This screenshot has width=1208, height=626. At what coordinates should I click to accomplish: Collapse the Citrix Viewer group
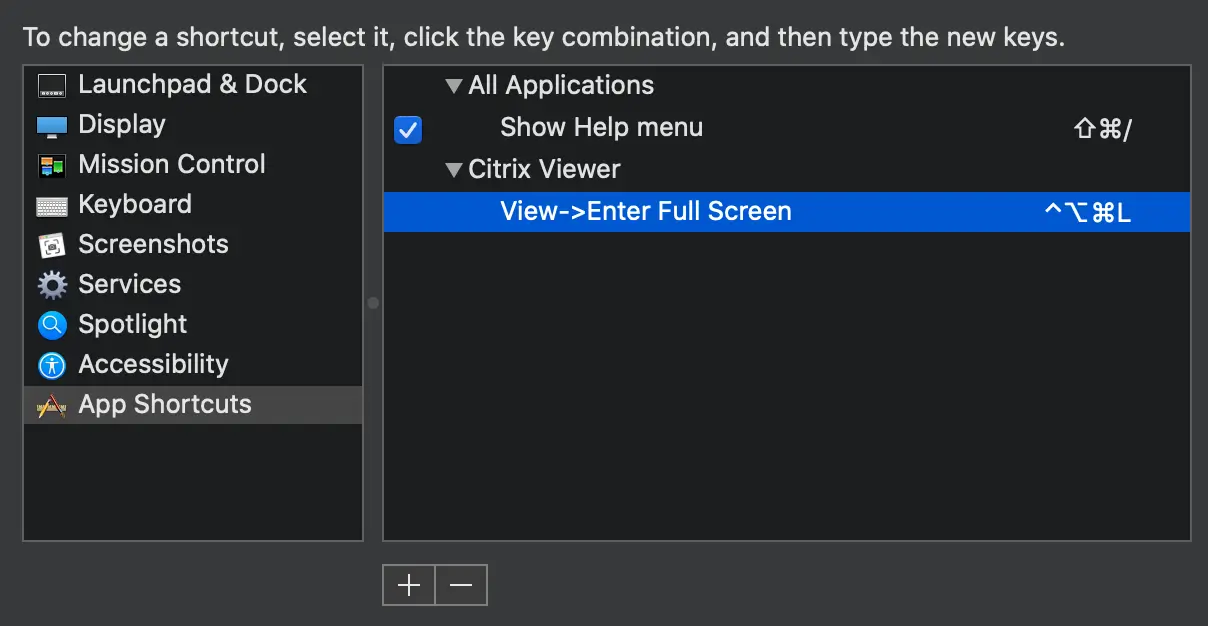pyautogui.click(x=453, y=169)
